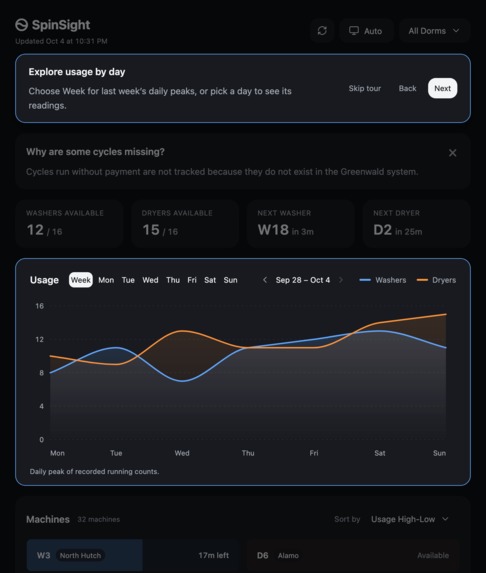
Task: Skip the tour
Action: coord(364,88)
